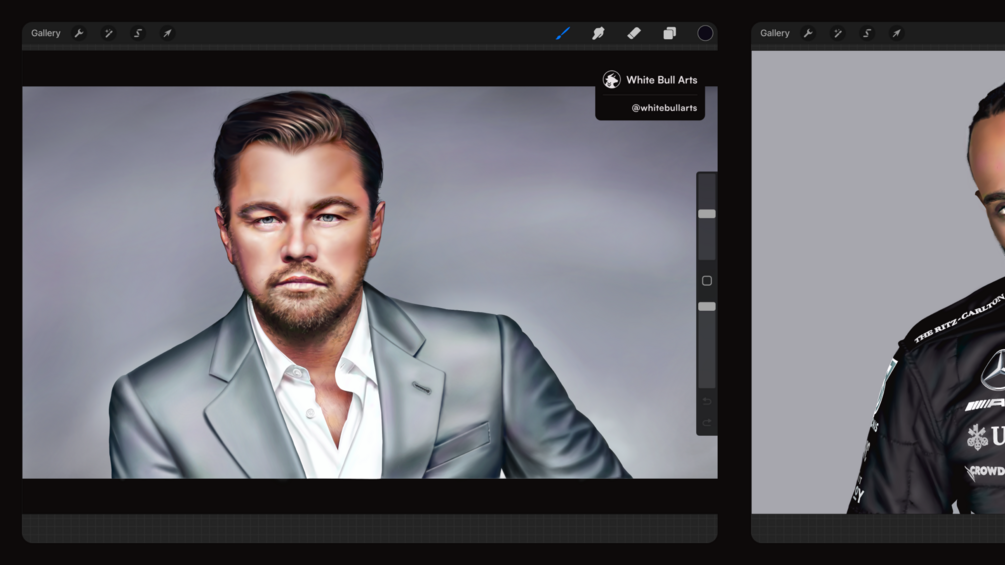Image resolution: width=1005 pixels, height=565 pixels.
Task: Activate Transform arrow tool in left window
Action: point(167,33)
